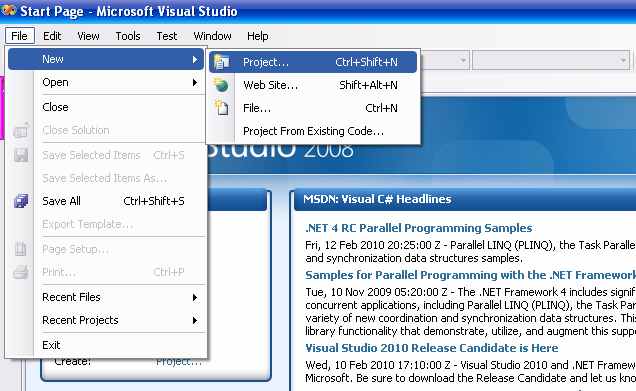The width and height of the screenshot is (636, 391).
Task: Select Exit in File menu
Action: pos(106,345)
